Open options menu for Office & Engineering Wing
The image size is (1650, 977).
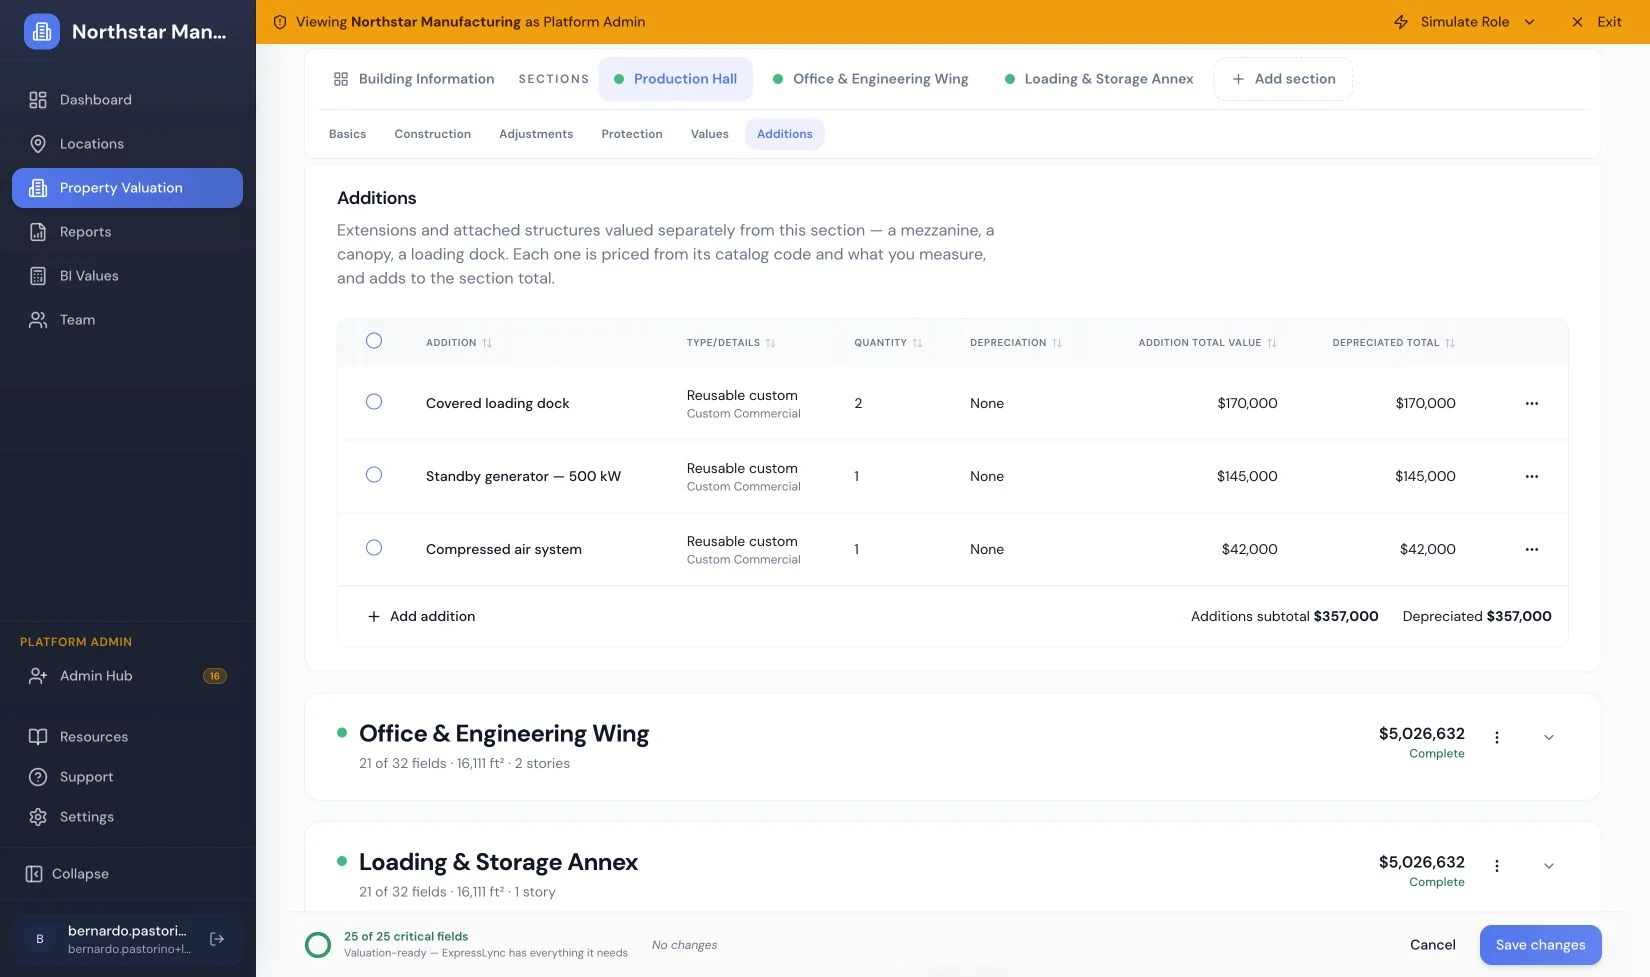(x=1497, y=738)
